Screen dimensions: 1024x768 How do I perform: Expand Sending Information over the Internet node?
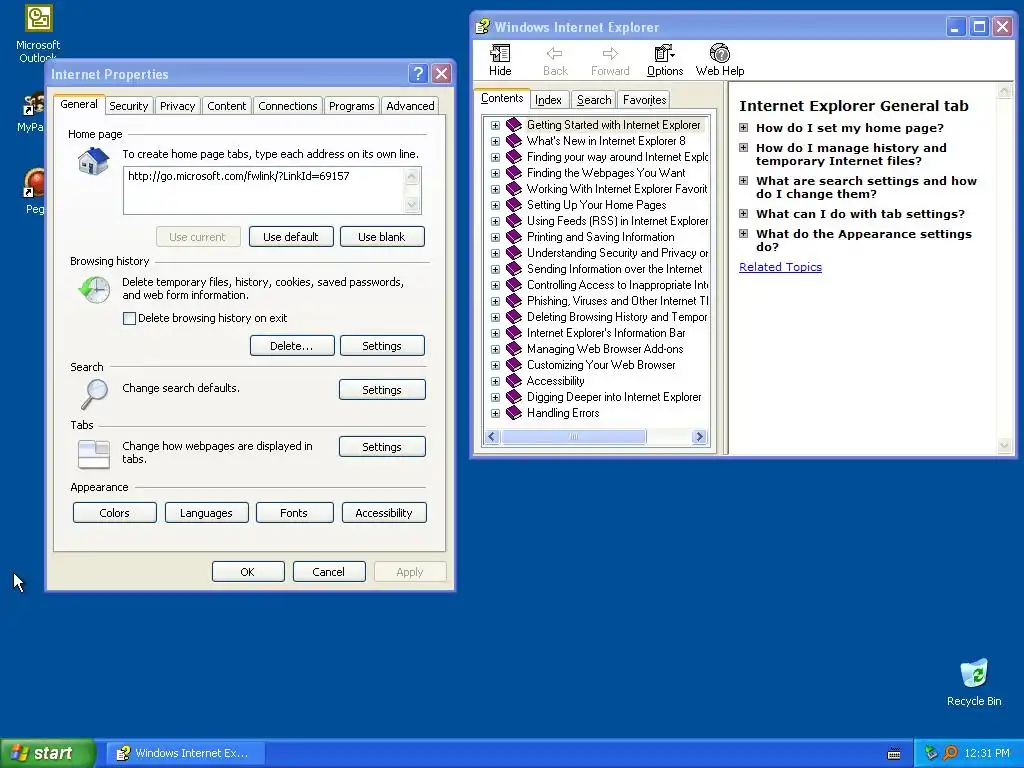tap(495, 269)
